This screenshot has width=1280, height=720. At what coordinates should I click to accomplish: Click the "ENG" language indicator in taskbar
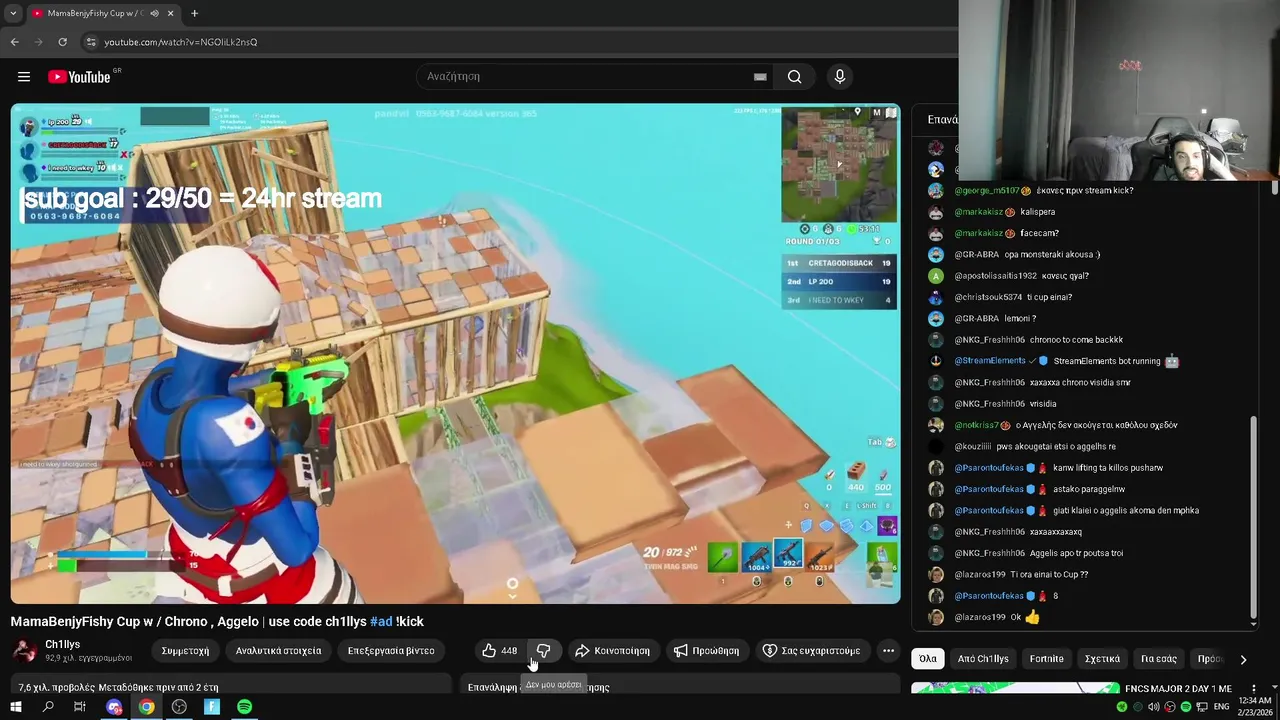pos(1222,707)
